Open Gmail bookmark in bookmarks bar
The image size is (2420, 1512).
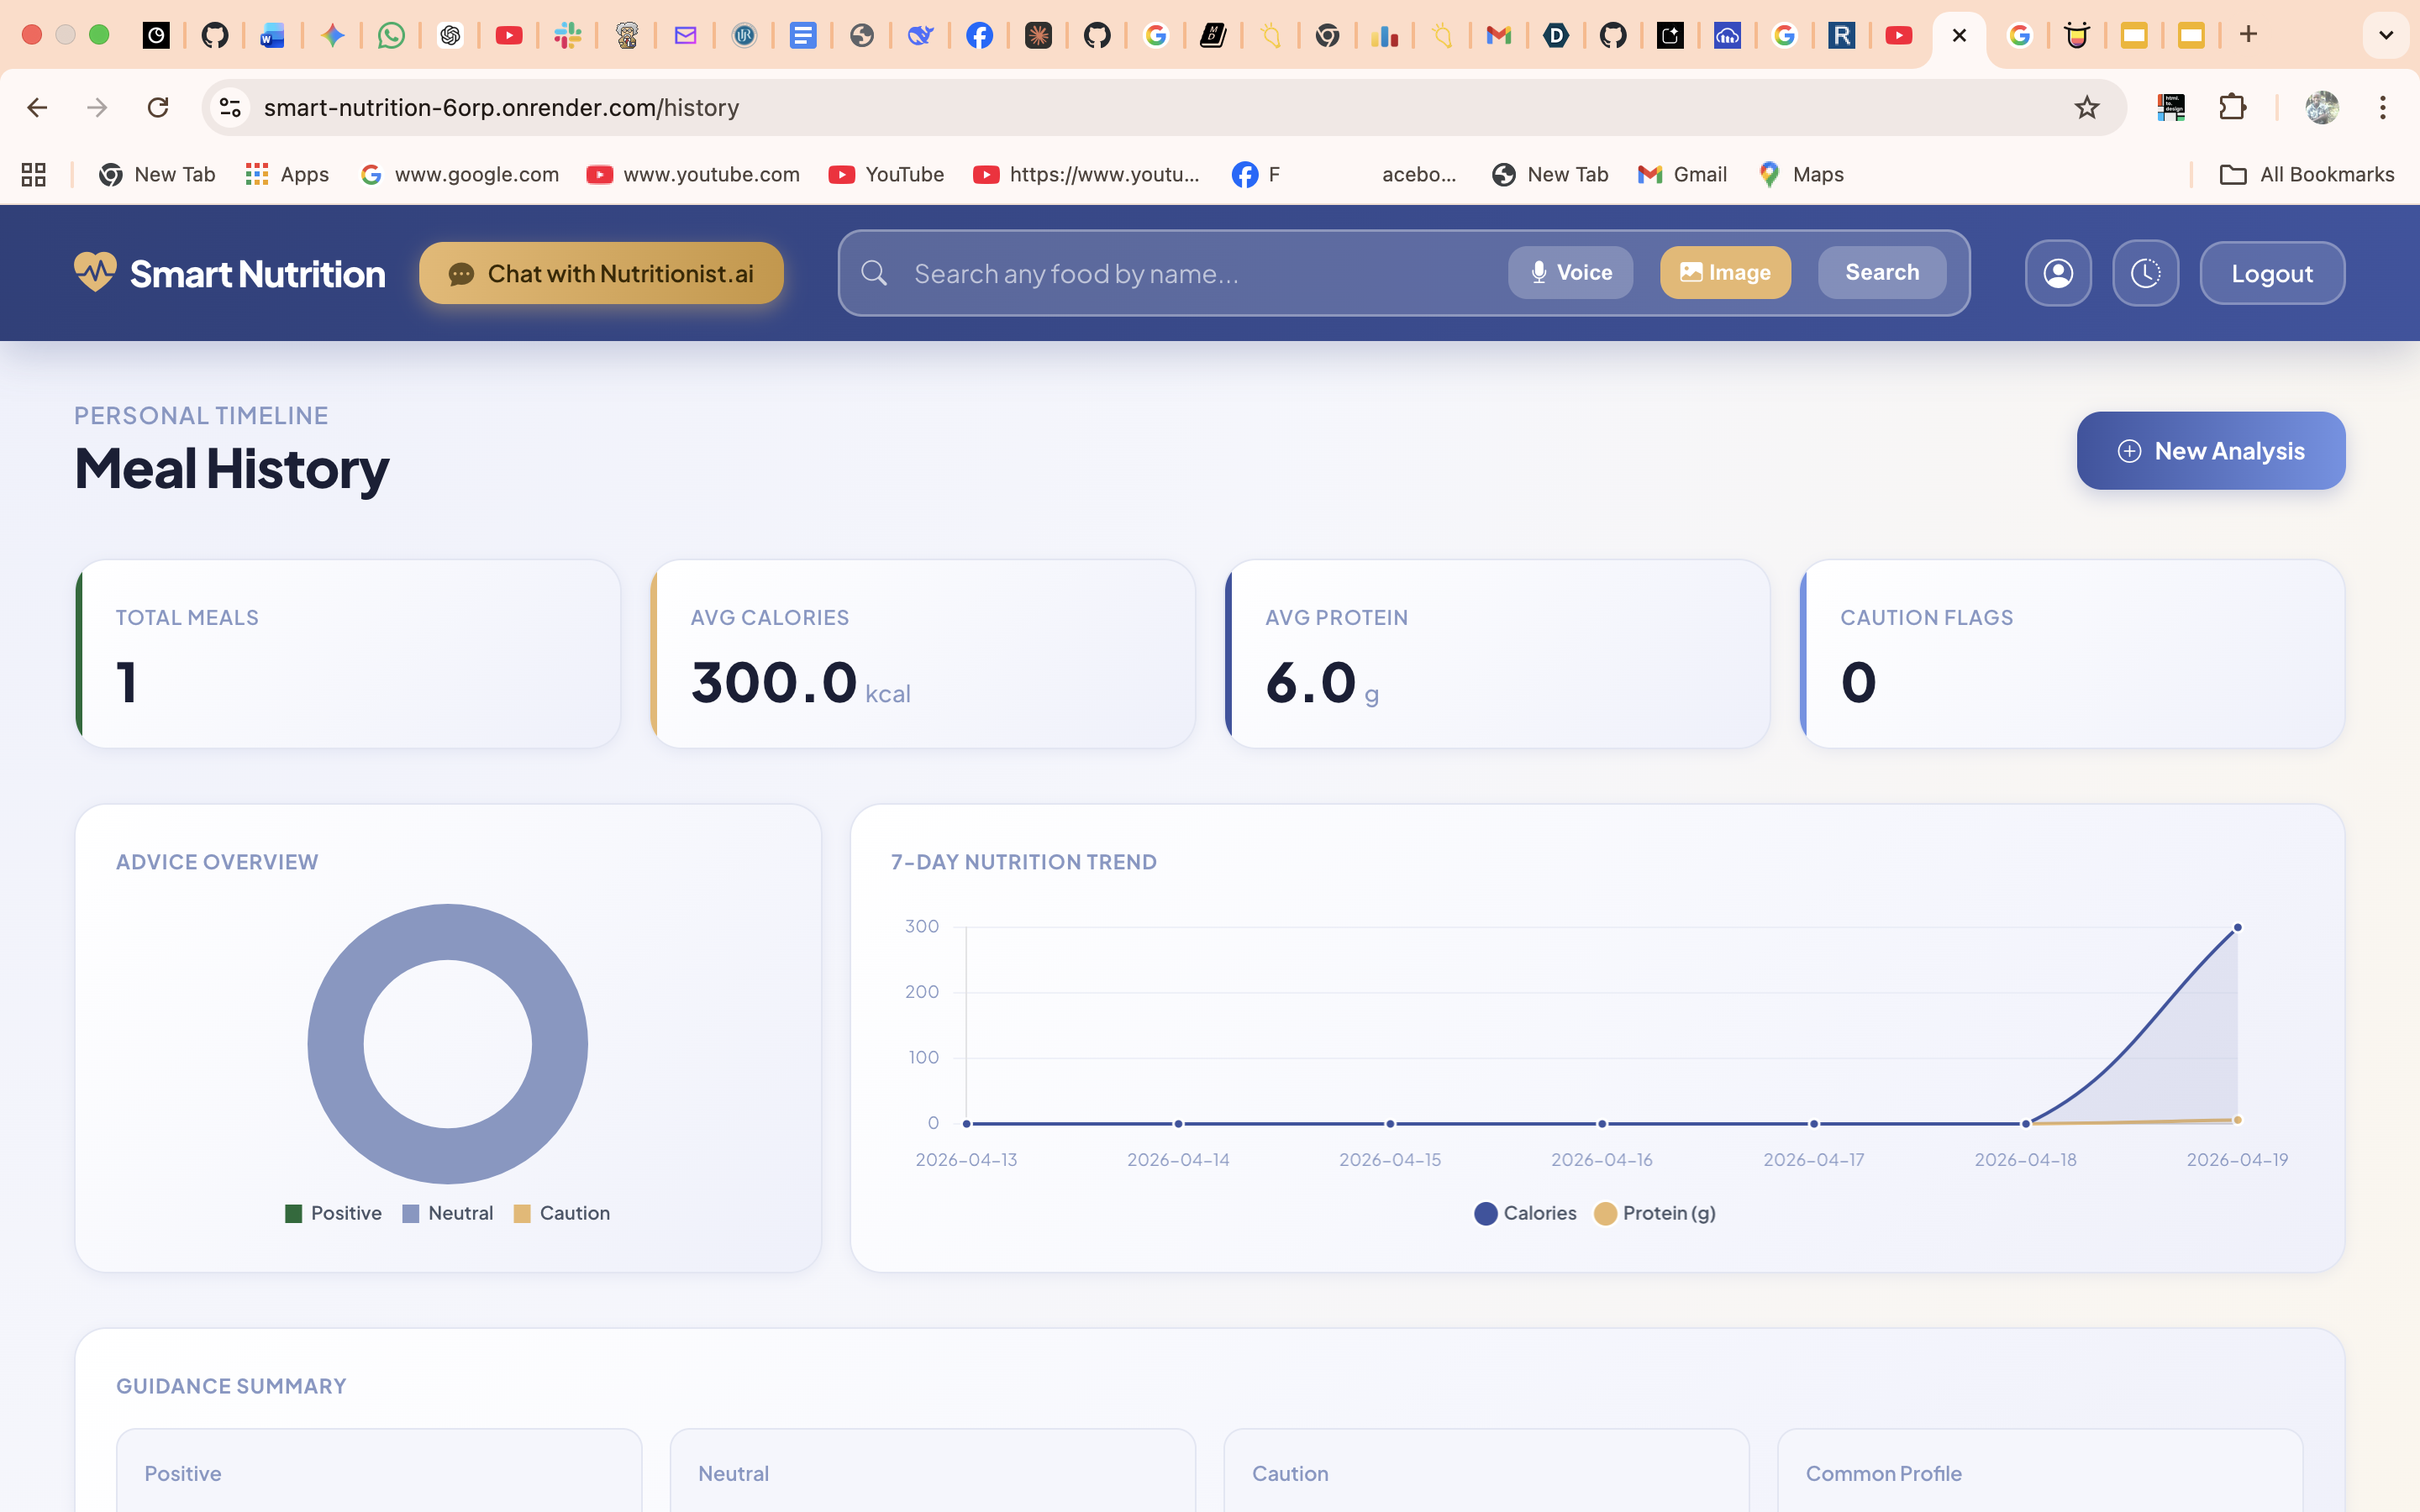[1683, 175]
